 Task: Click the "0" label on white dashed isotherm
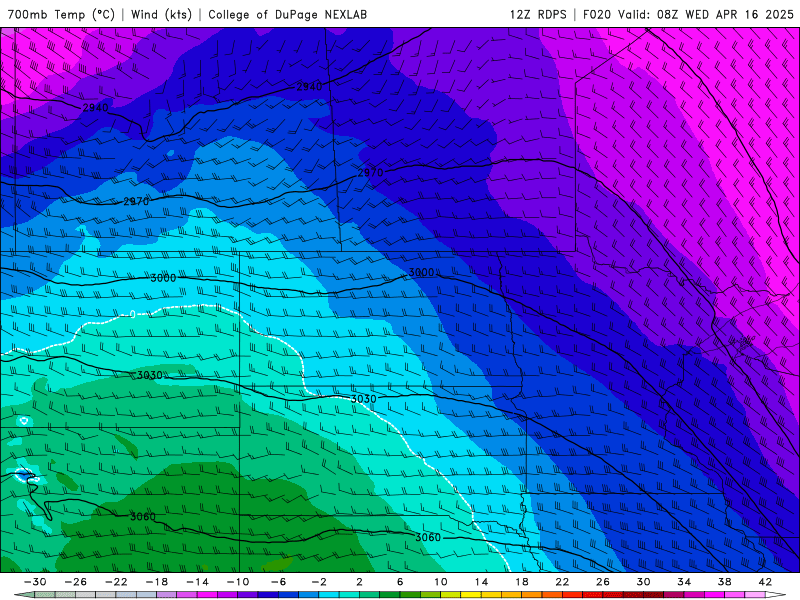coord(133,314)
